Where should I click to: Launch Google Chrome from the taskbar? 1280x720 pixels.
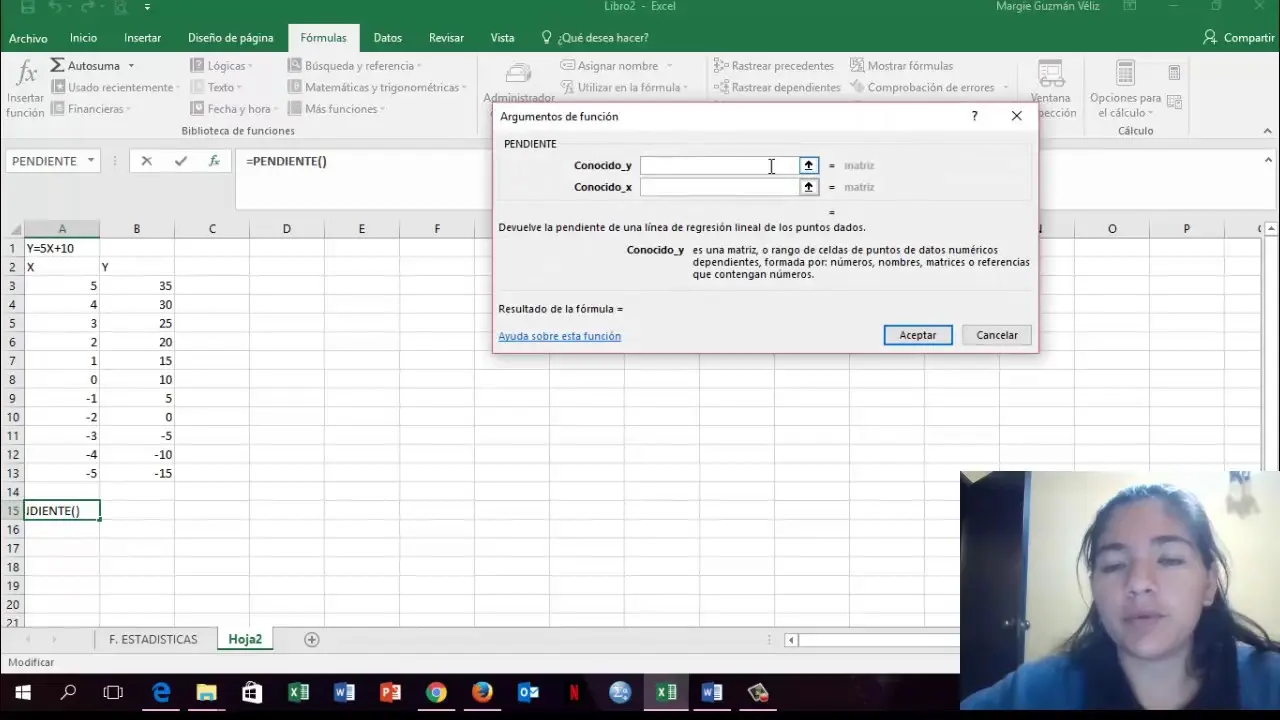click(436, 692)
